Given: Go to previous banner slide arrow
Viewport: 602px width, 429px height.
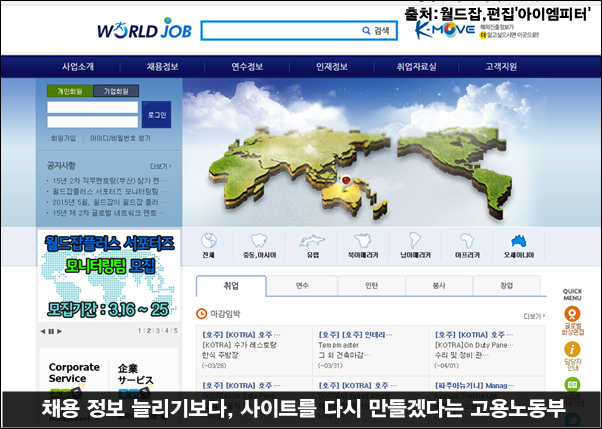Looking at the screenshot, I should [43, 331].
